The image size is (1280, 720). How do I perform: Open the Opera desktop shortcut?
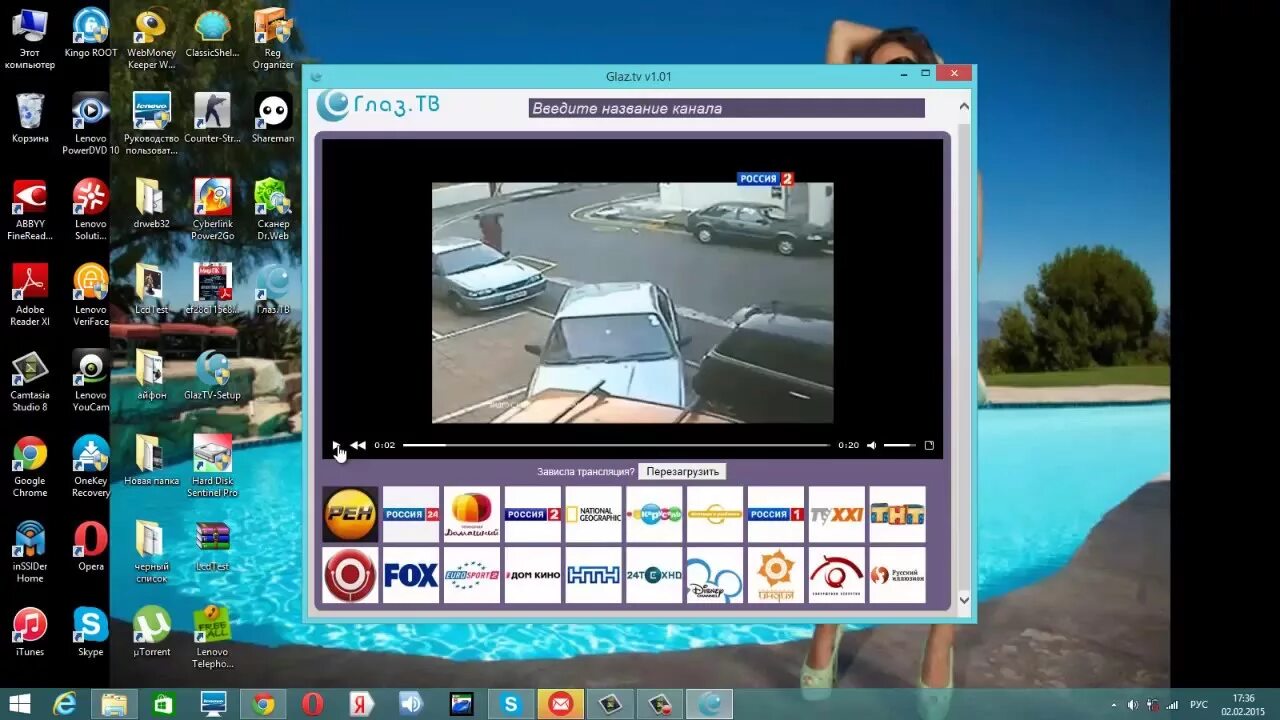(91, 547)
